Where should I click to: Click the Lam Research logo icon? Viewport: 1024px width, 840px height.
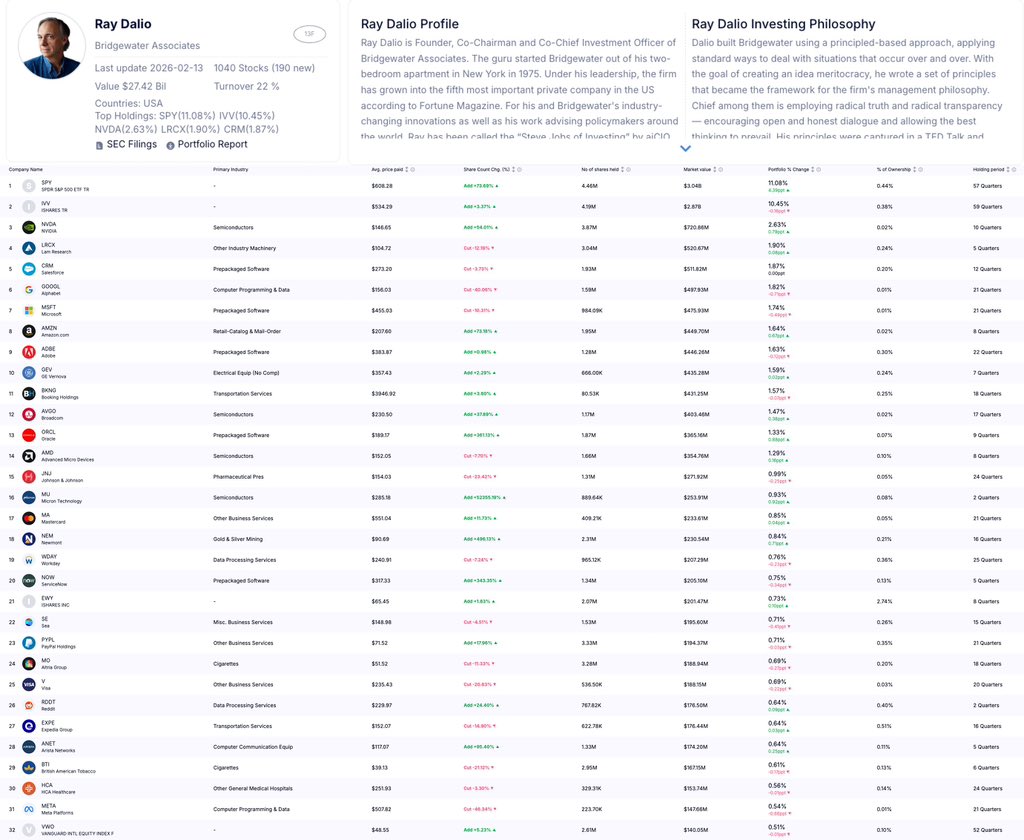pos(29,248)
